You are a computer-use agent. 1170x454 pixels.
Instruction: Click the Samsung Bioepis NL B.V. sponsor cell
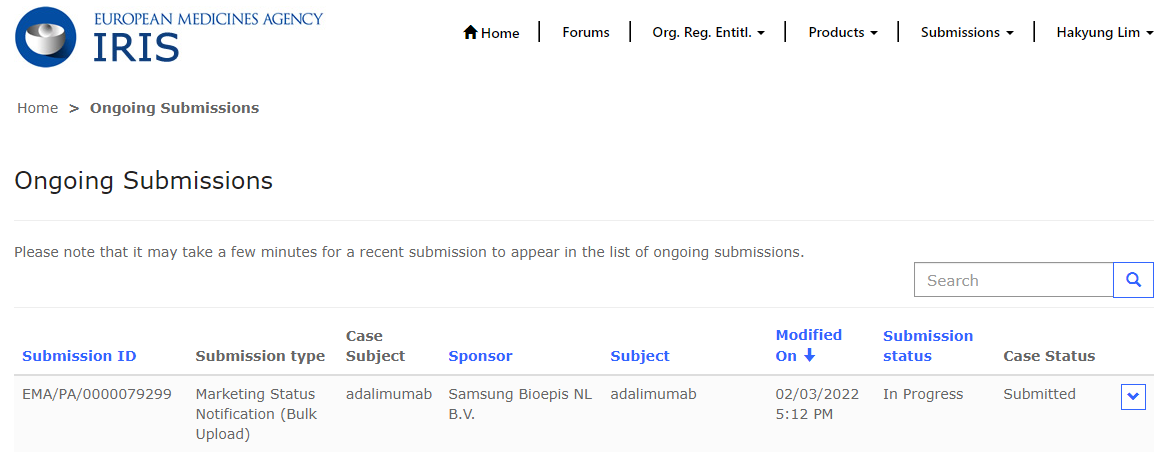519,404
